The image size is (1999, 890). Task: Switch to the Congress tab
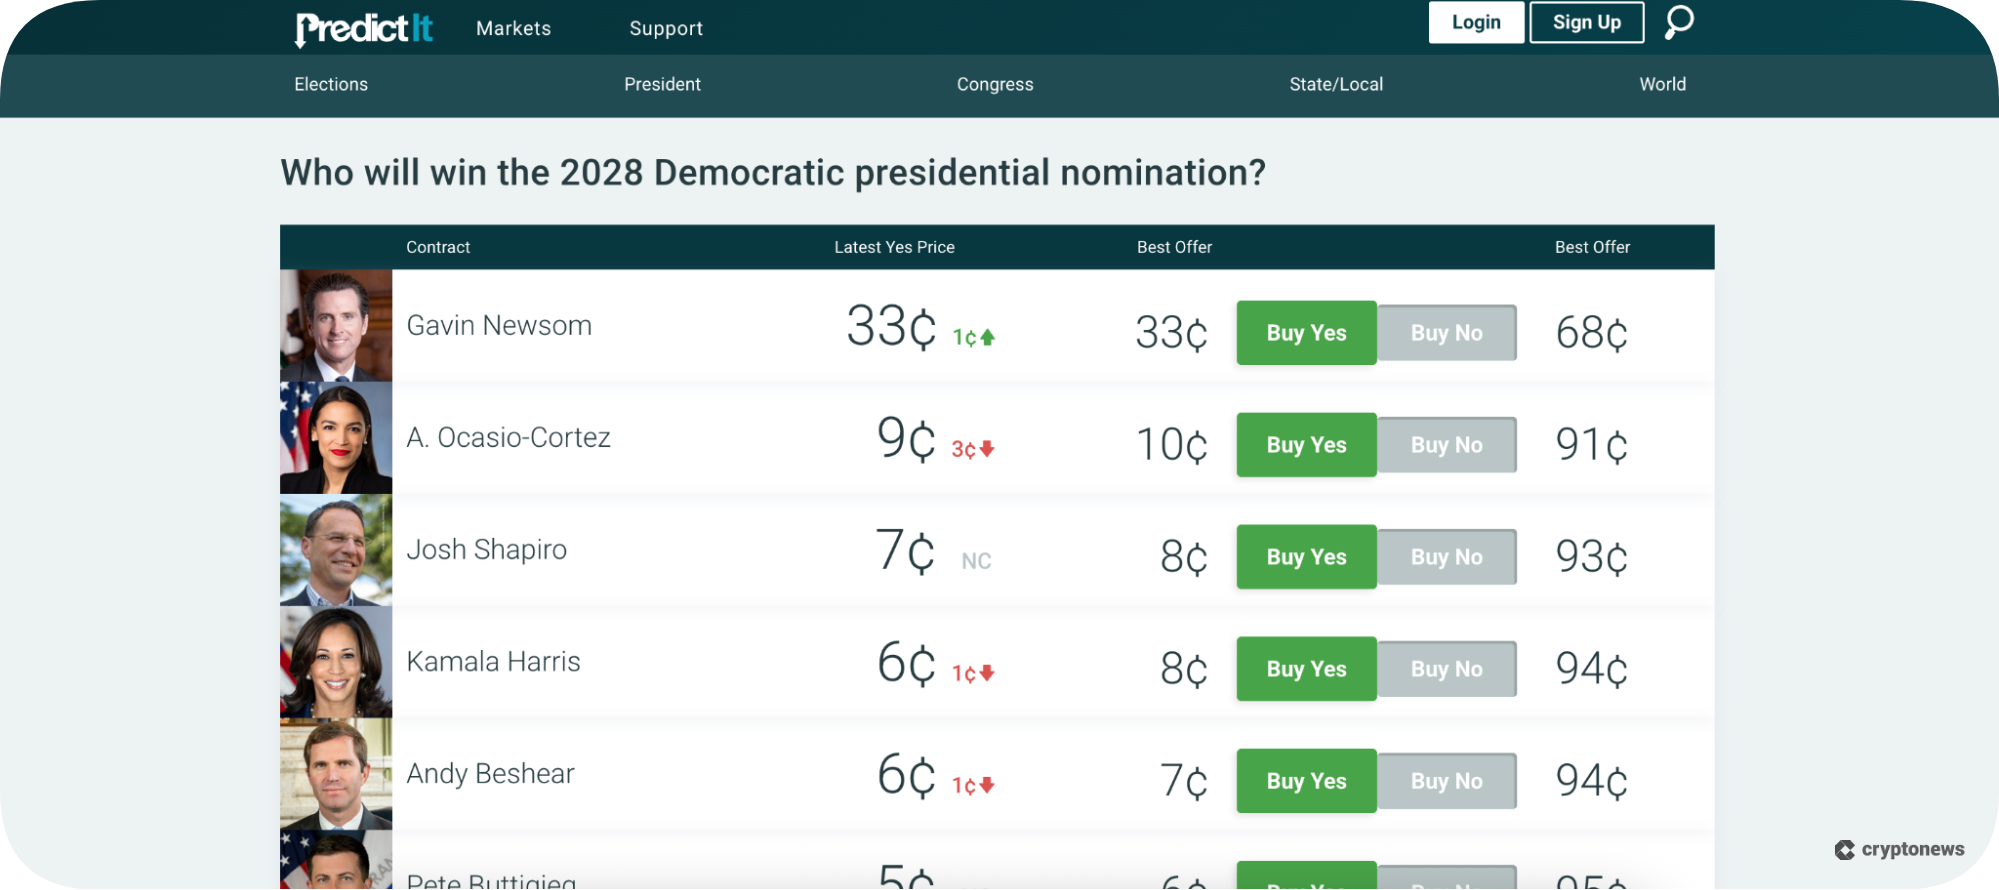click(x=994, y=84)
